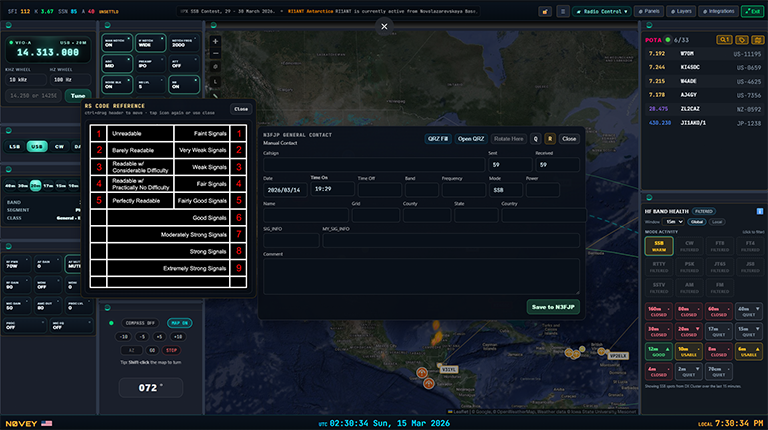Select POTA spot JI1AKD/1 on 430.230
Screen dimensions: 768x430
(704, 123)
